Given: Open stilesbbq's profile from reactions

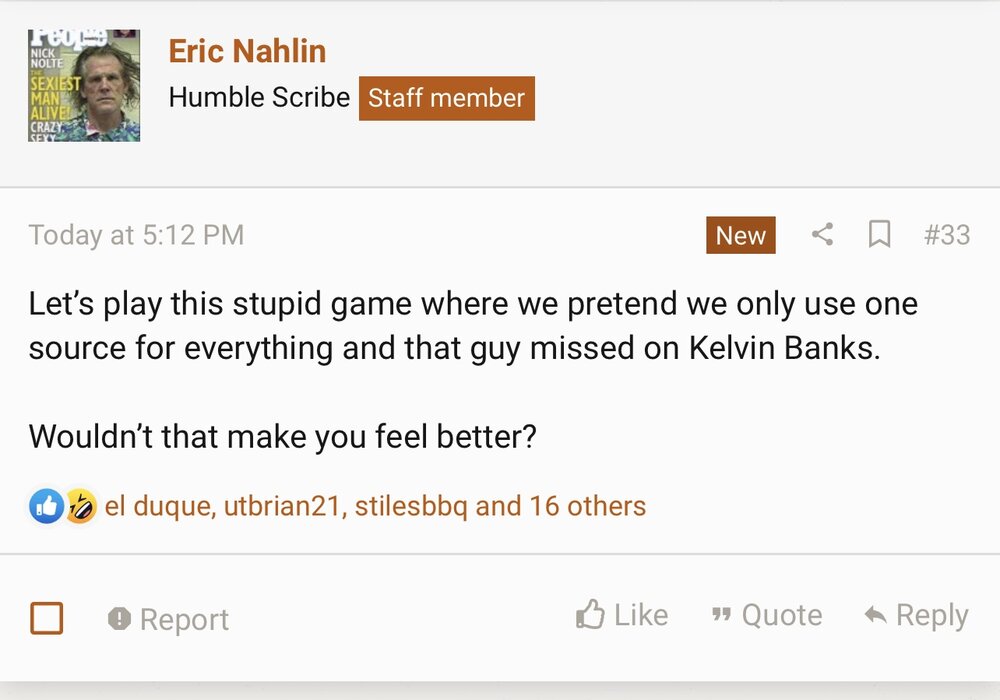Looking at the screenshot, I should point(410,507).
